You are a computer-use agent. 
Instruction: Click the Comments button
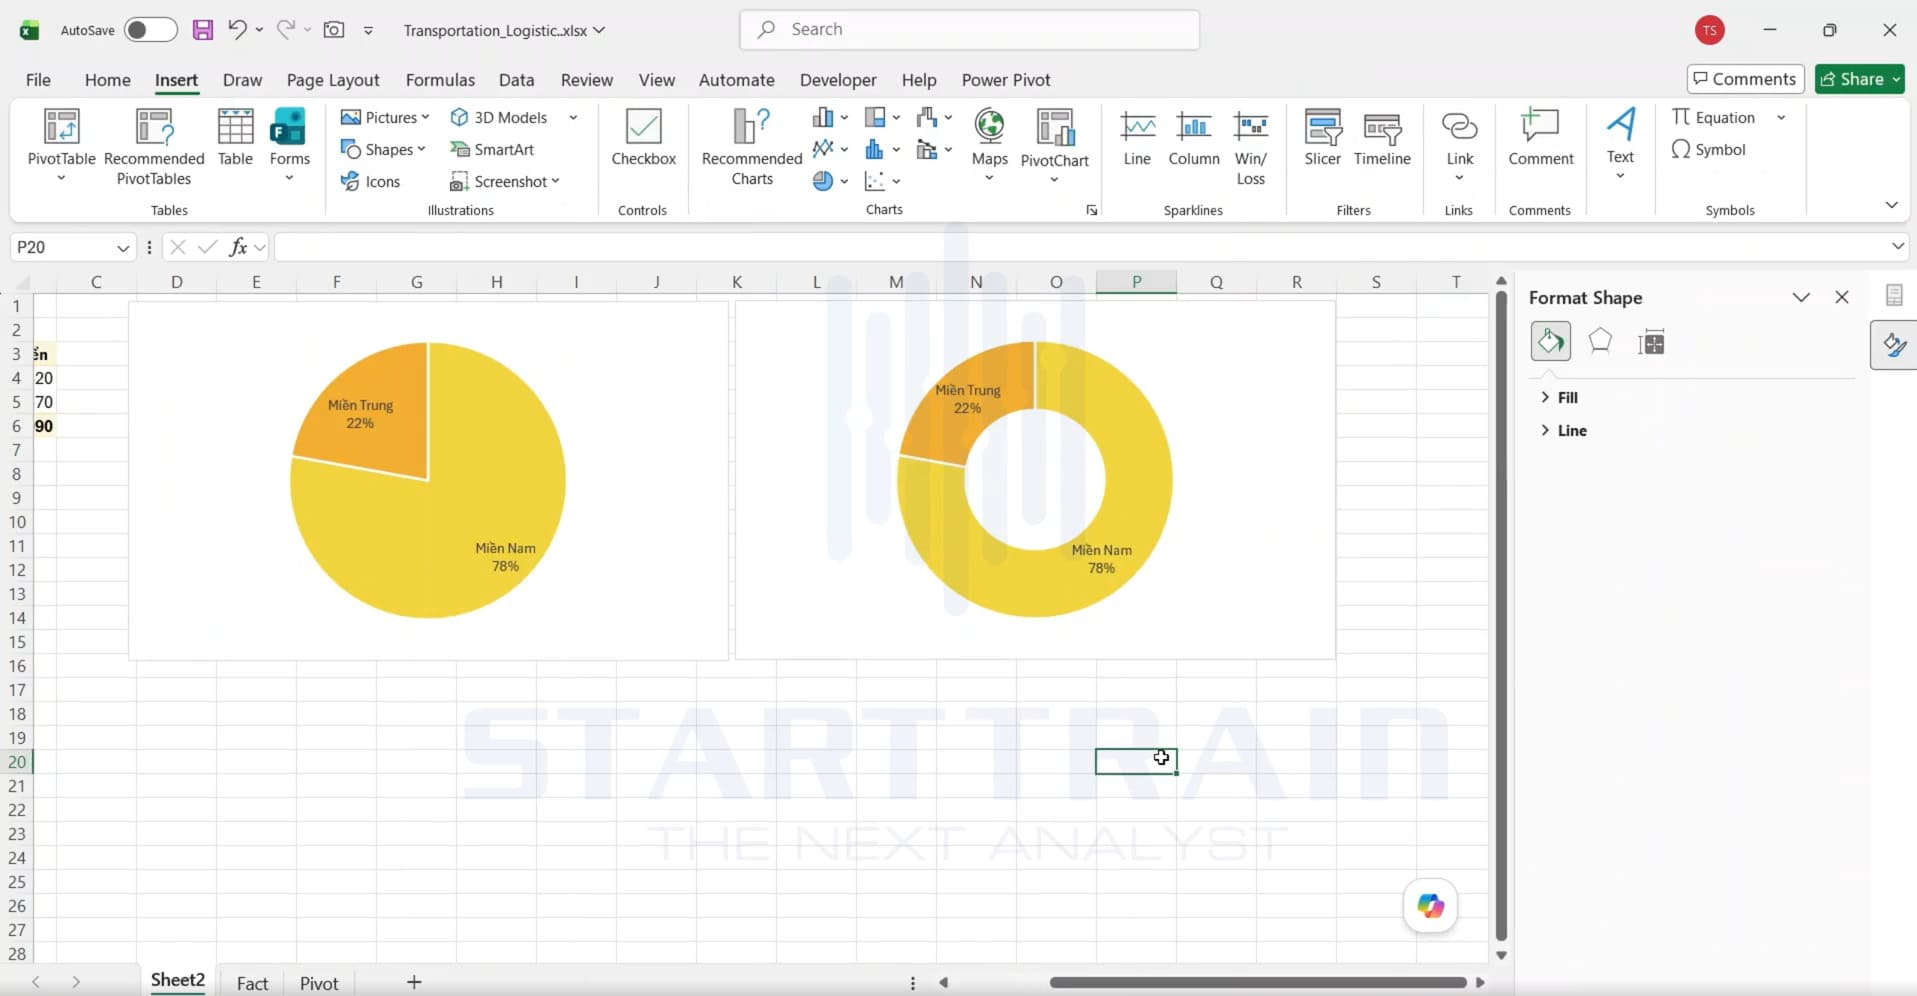point(1745,79)
